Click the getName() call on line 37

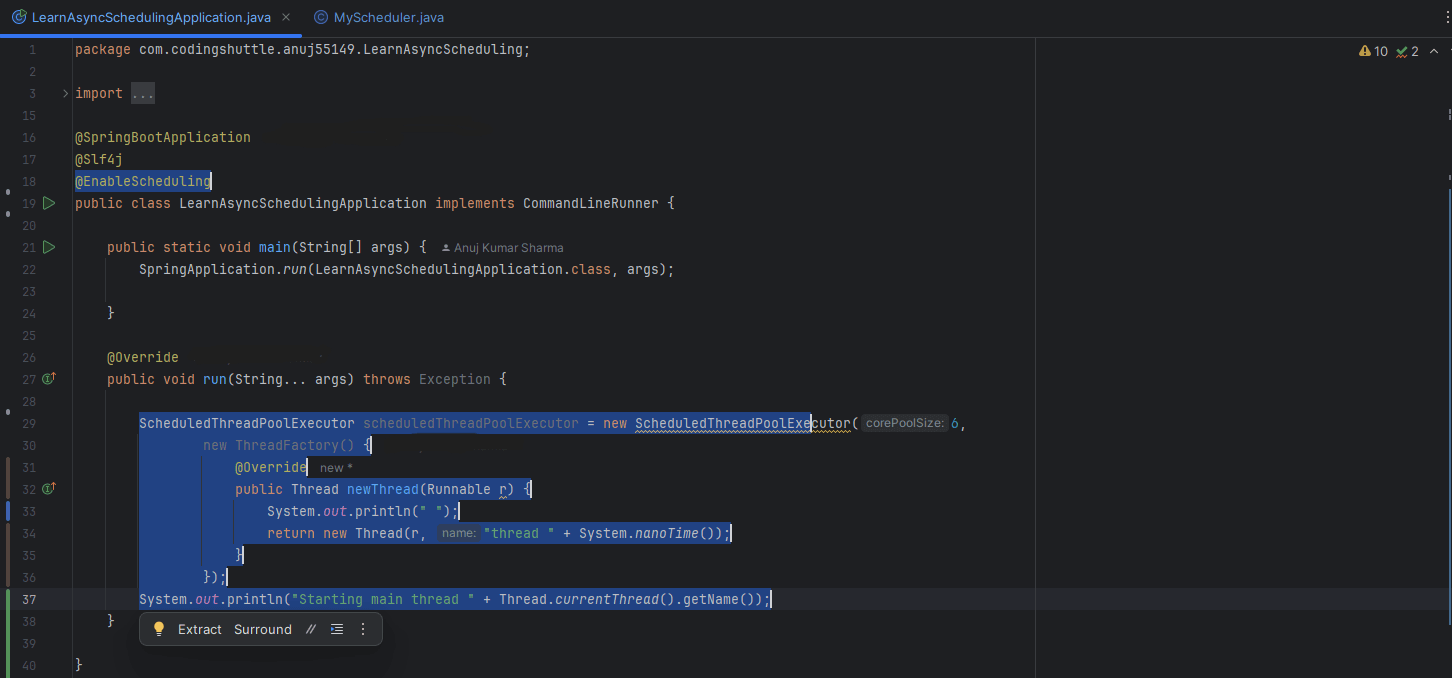tap(719, 599)
